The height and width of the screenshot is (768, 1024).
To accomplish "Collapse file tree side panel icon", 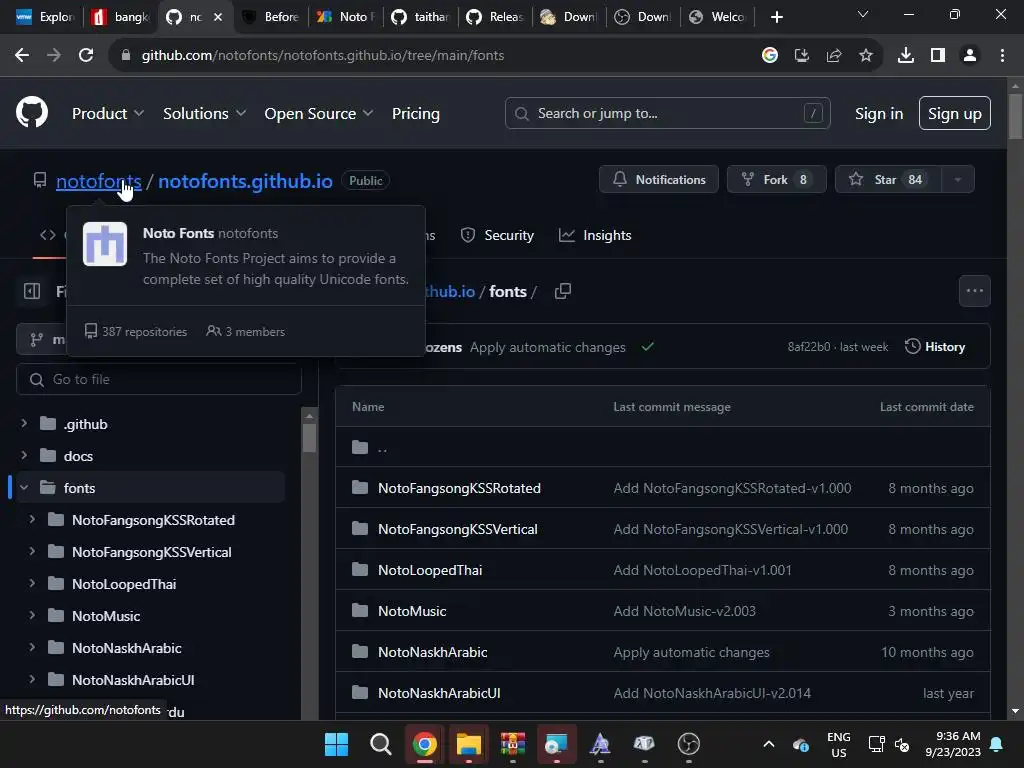I will [32, 291].
